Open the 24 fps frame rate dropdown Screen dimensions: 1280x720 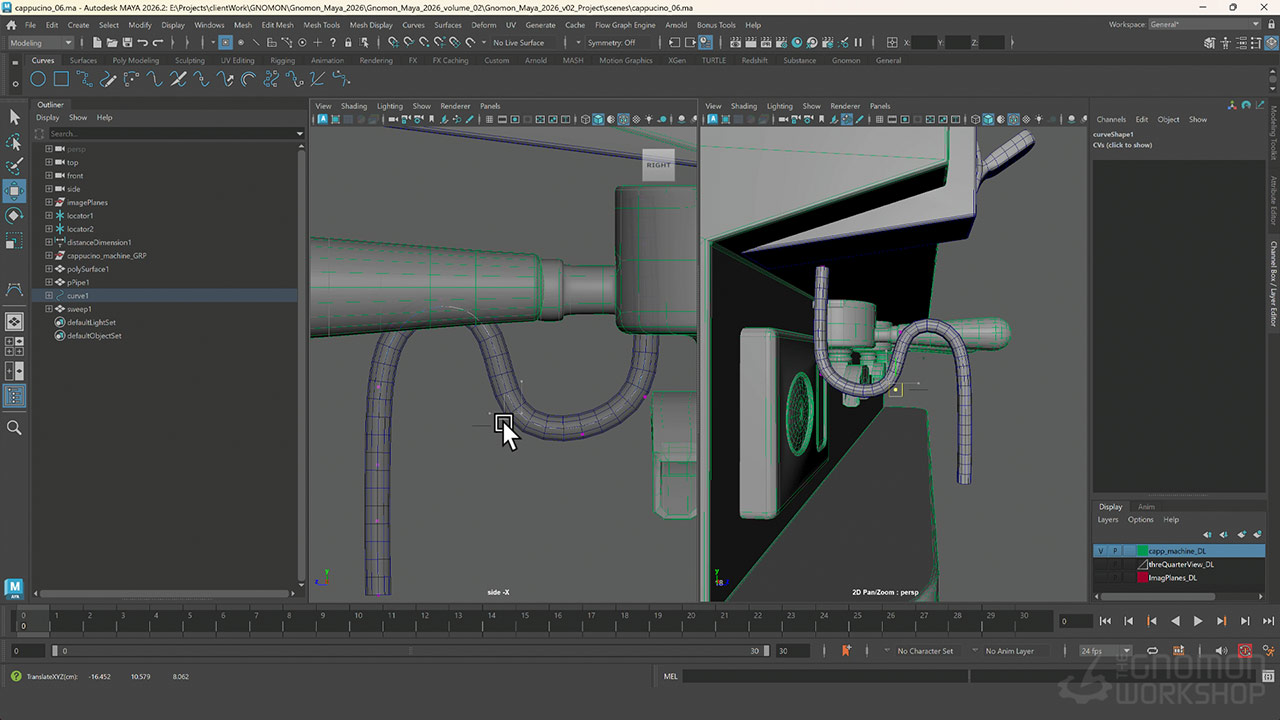tap(1104, 651)
